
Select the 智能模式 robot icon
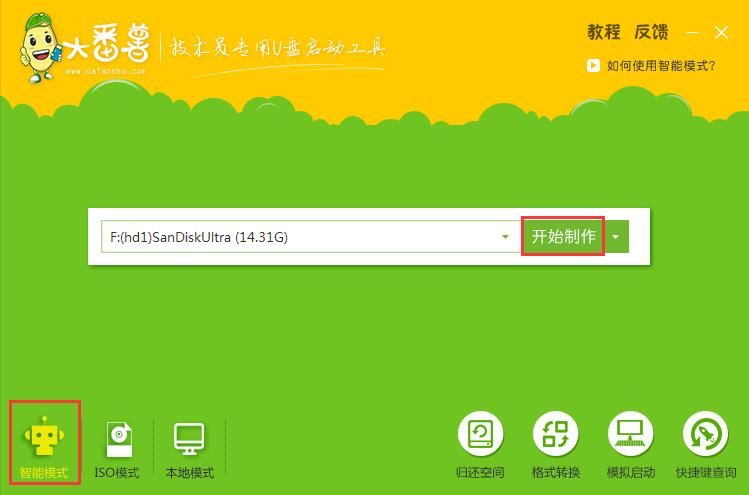click(44, 436)
